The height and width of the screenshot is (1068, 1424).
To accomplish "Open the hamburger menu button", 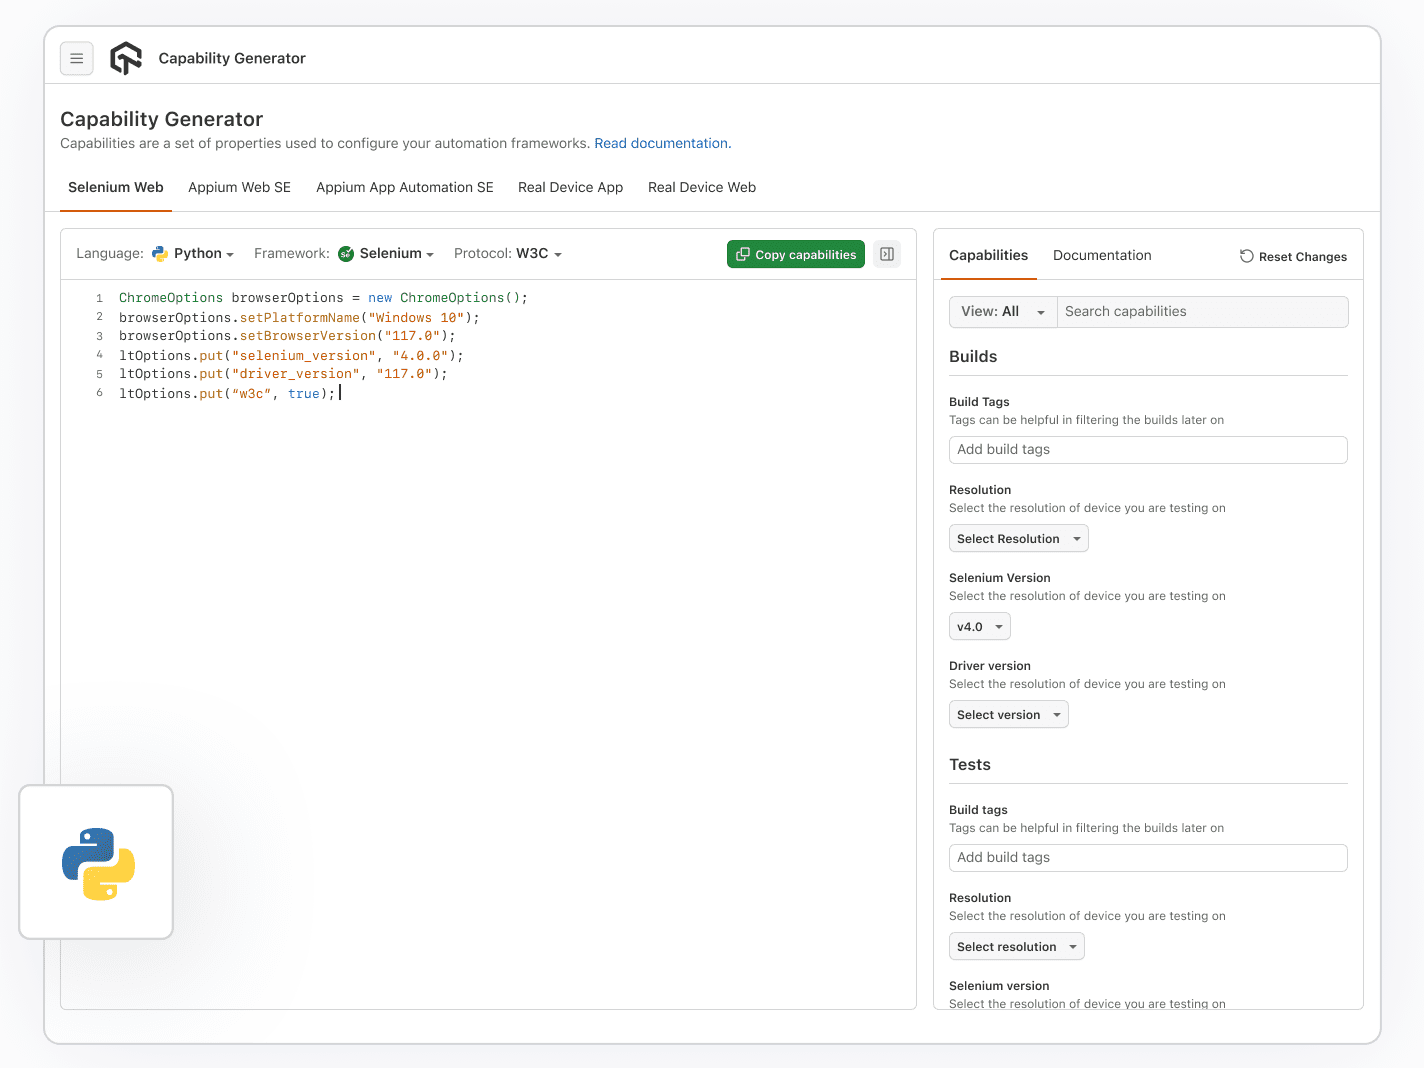I will pos(77,58).
